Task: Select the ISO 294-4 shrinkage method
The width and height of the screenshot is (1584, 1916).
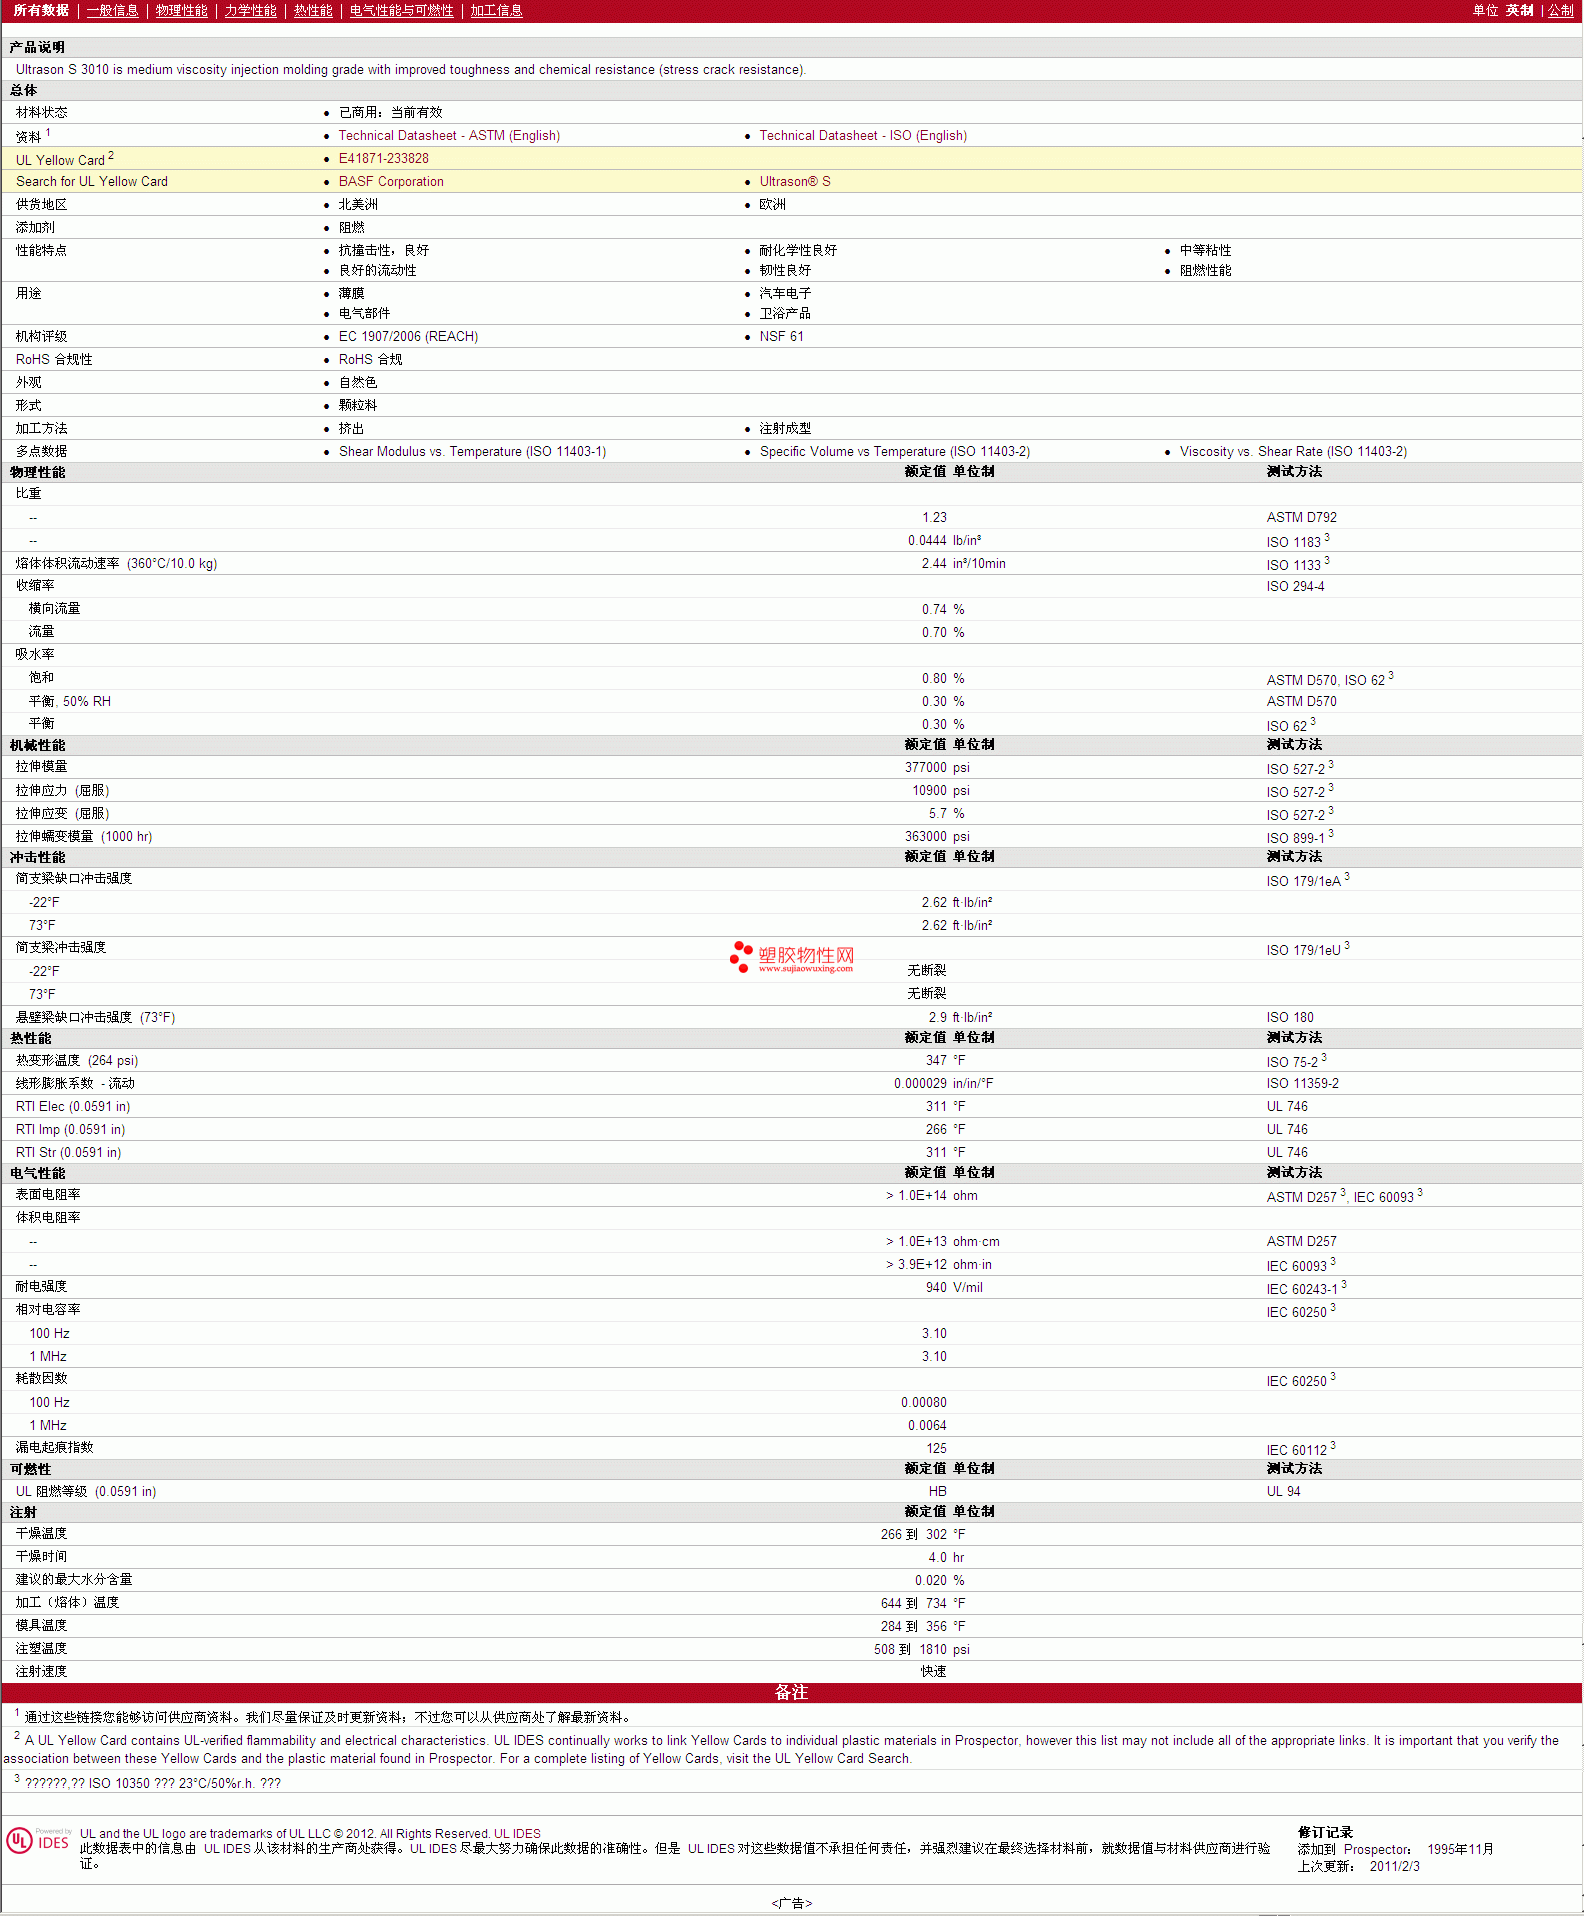Action: (1295, 586)
